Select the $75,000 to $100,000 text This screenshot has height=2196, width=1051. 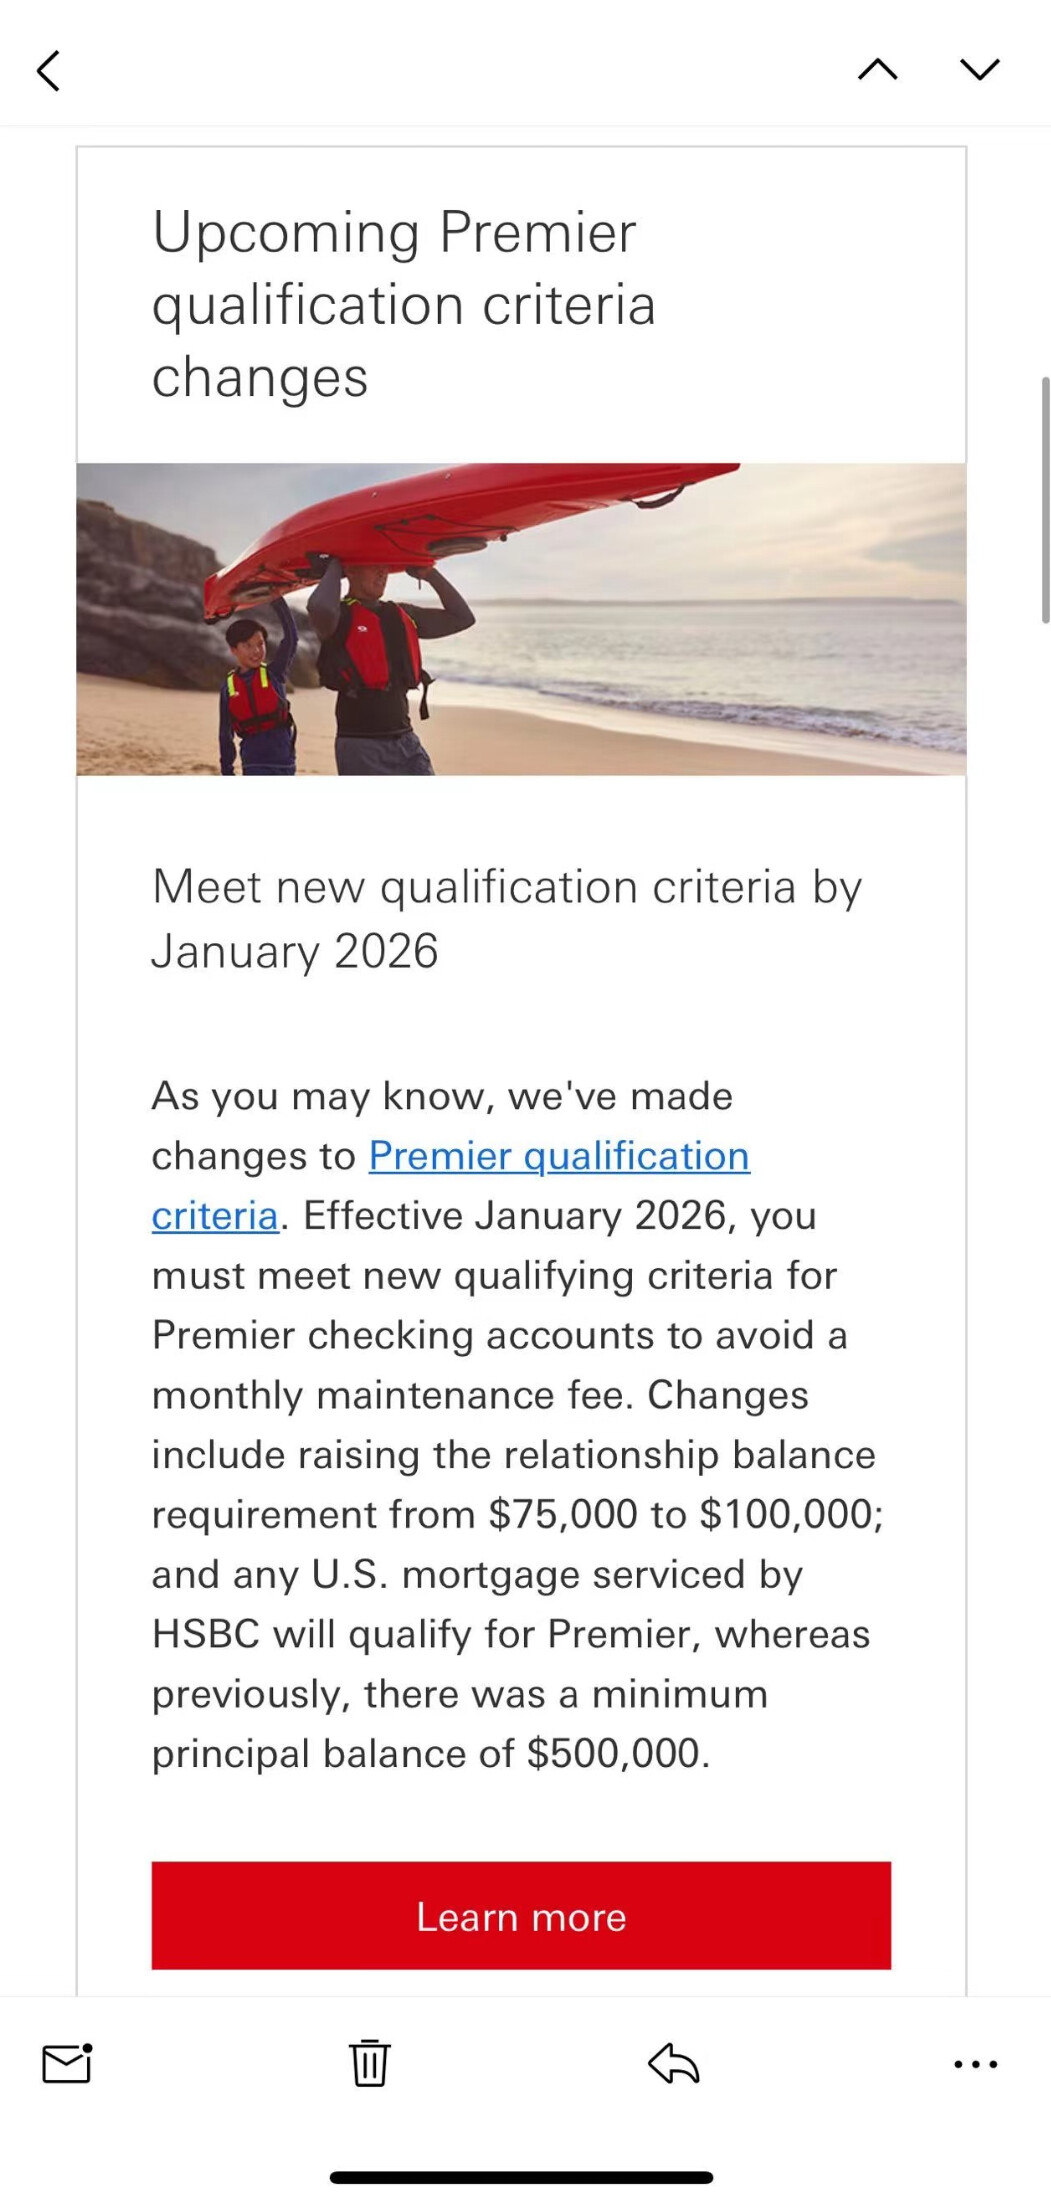pyautogui.click(x=685, y=1514)
